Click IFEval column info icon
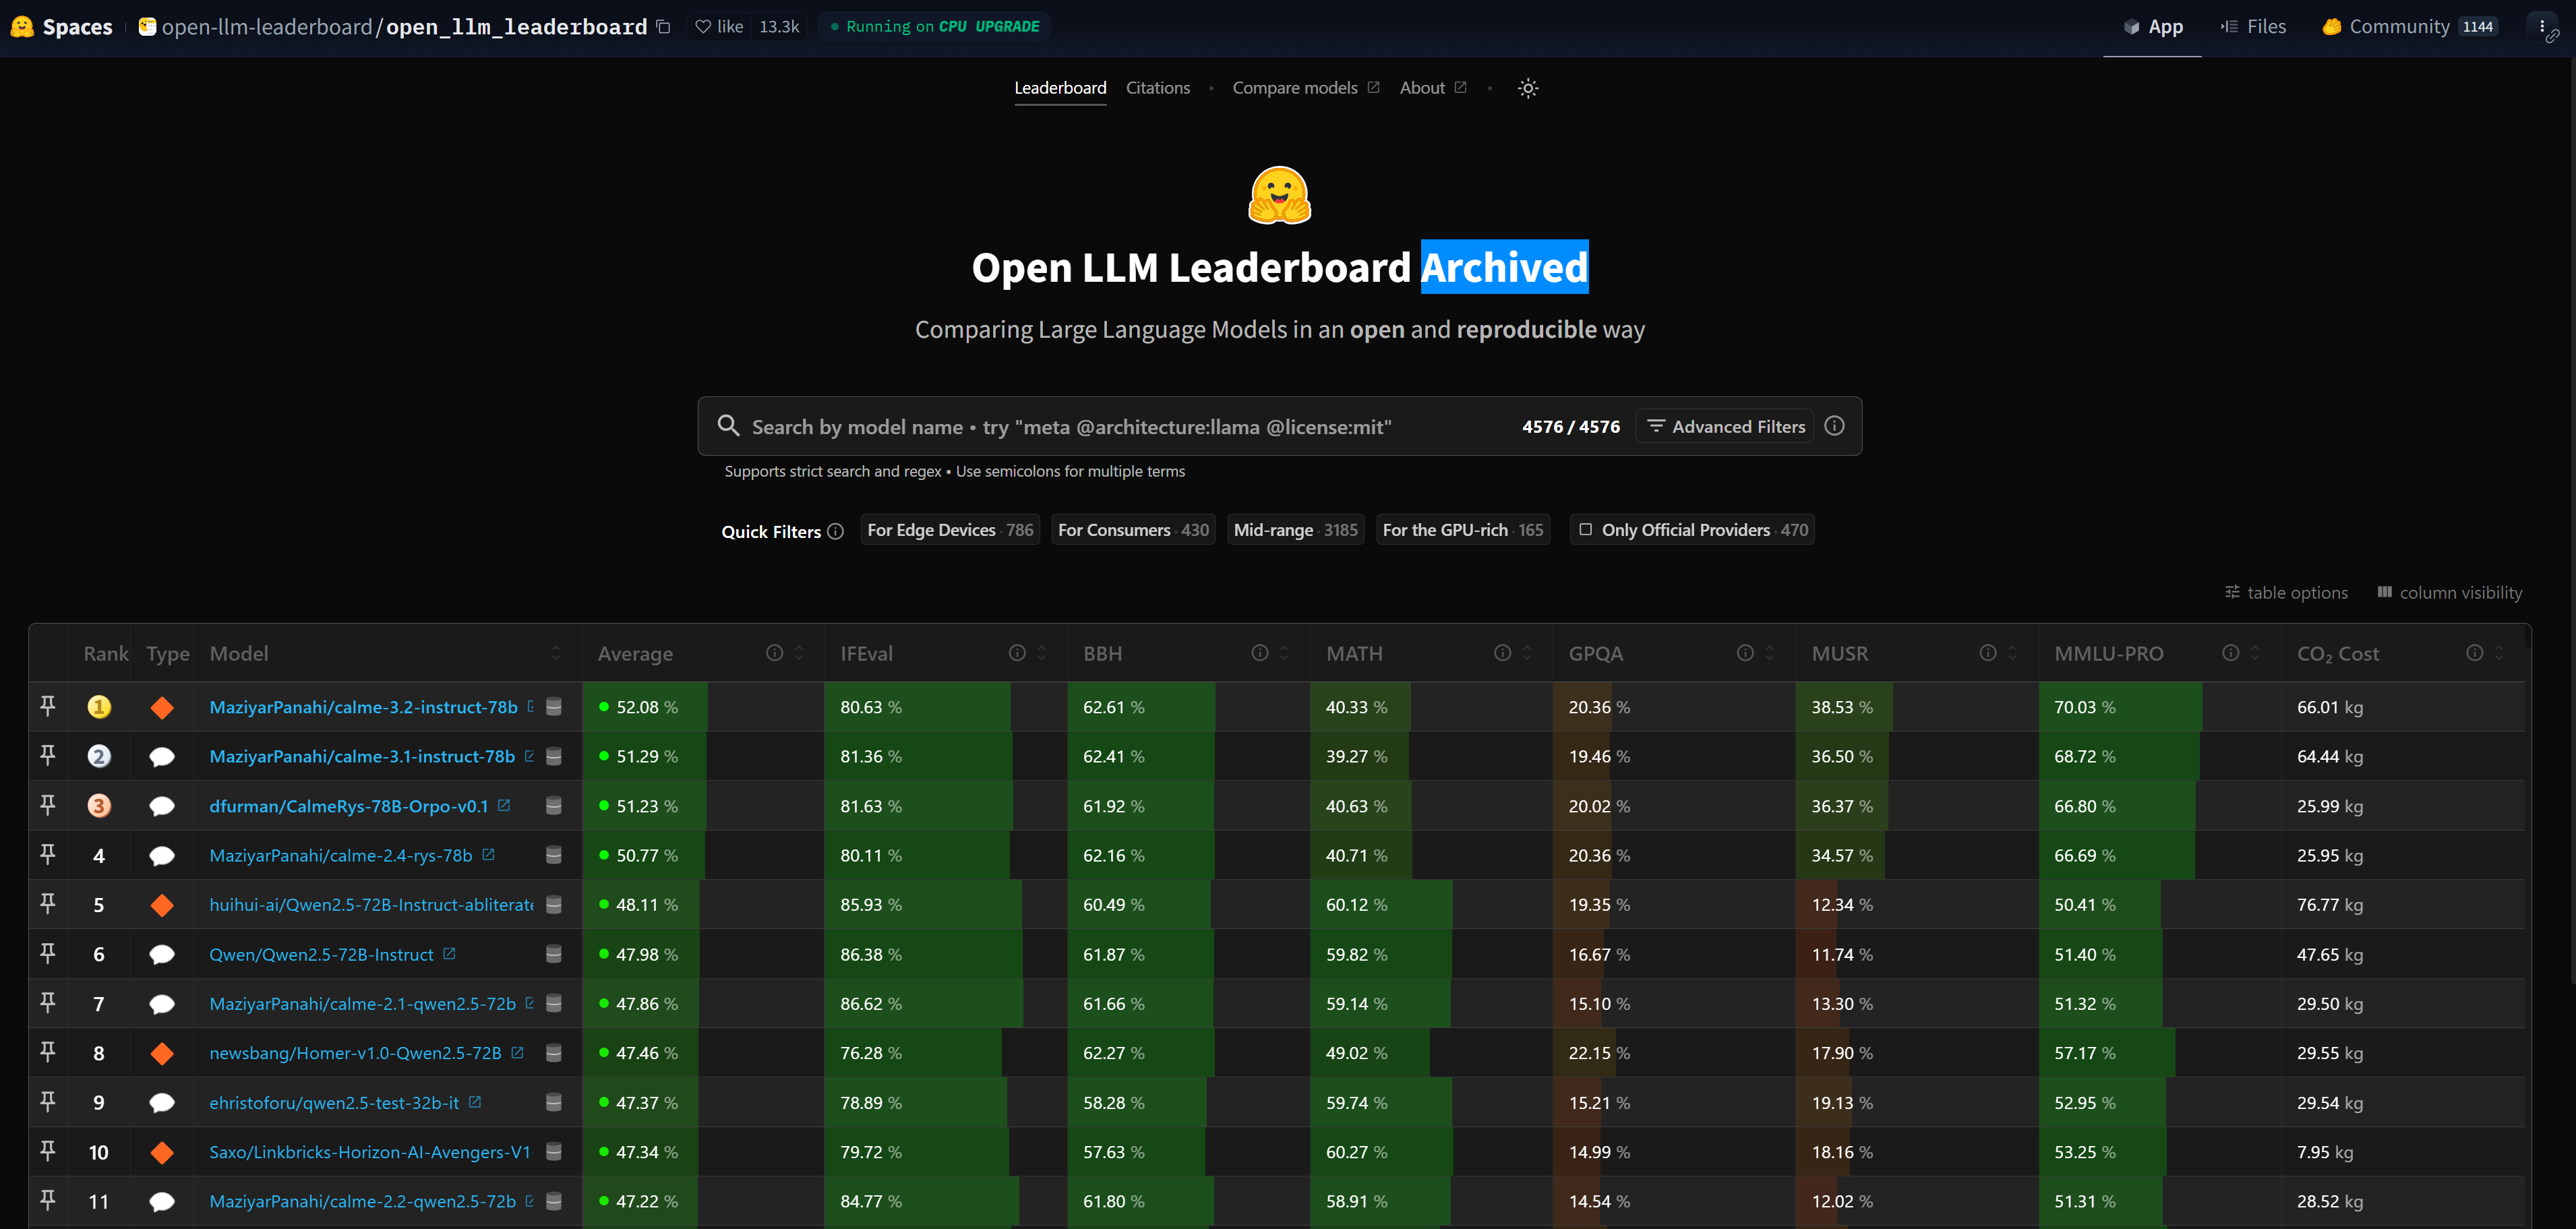The width and height of the screenshot is (2576, 1229). [1017, 653]
